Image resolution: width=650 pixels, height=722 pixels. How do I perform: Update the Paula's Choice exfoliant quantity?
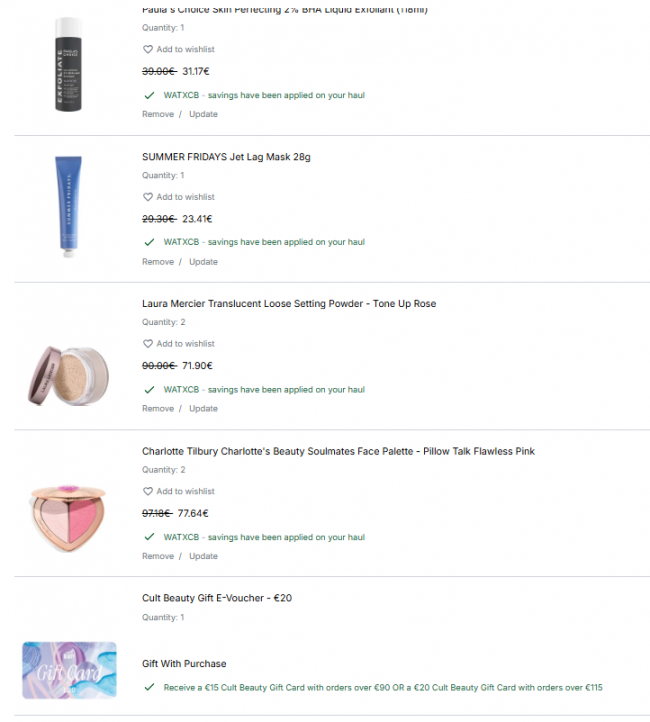pyautogui.click(x=203, y=114)
